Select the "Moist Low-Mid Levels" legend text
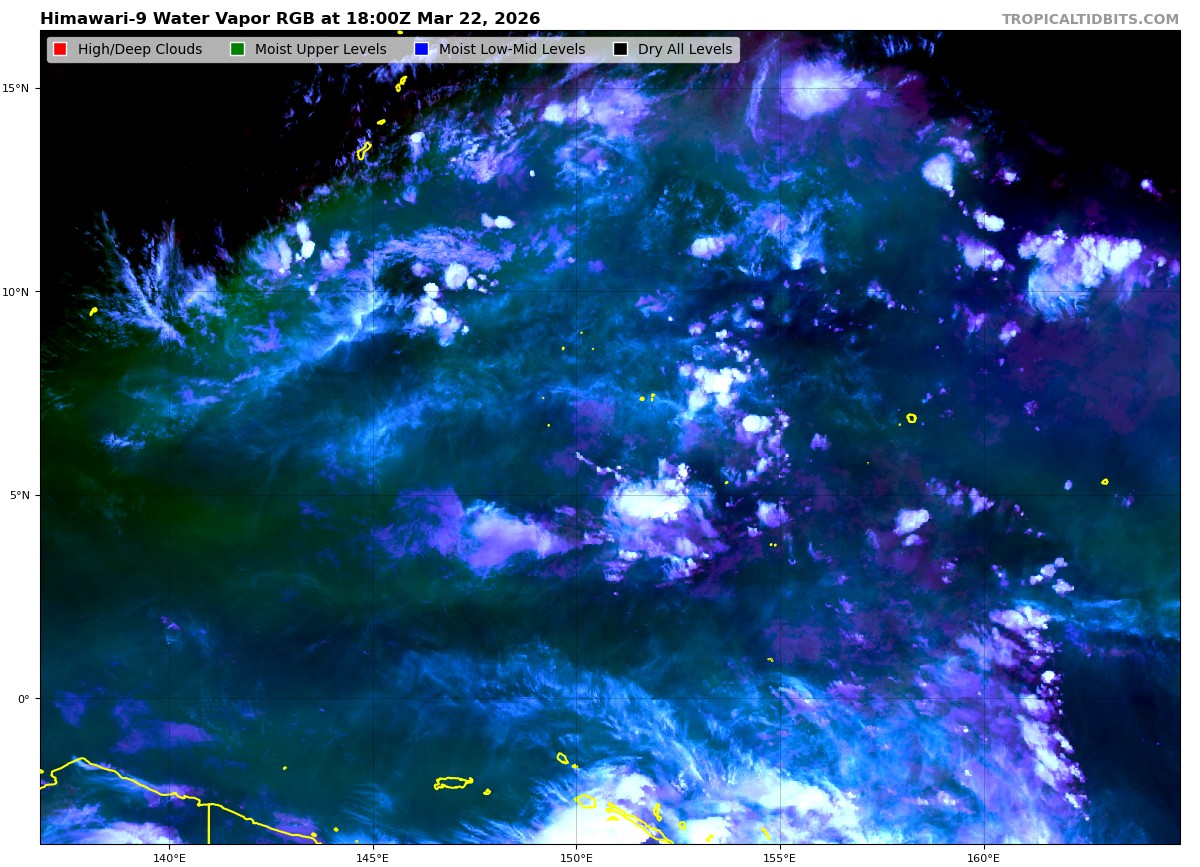 [512, 49]
